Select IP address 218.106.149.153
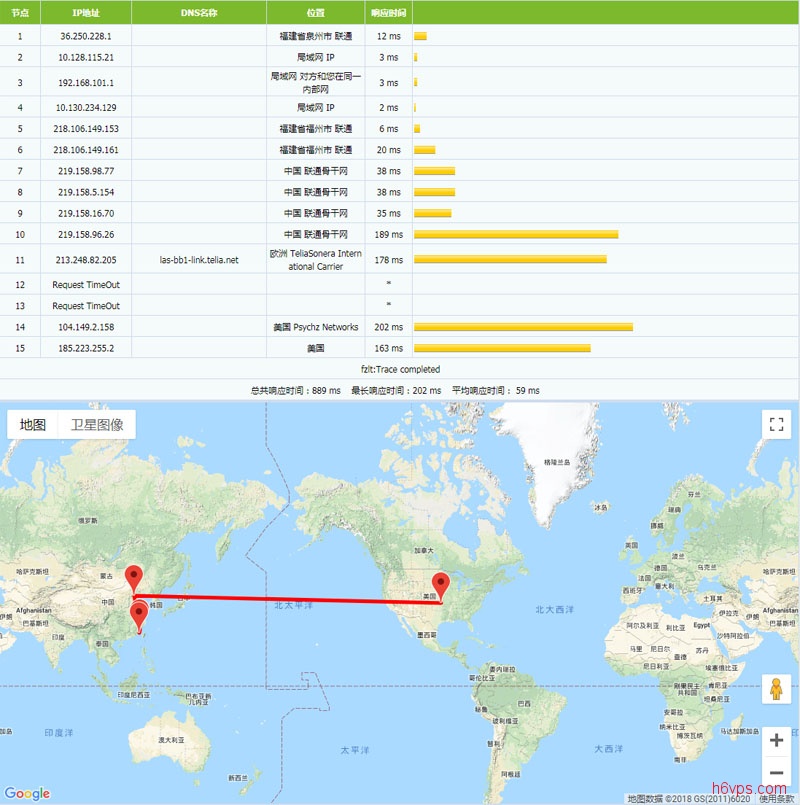Image resolution: width=800 pixels, height=805 pixels. pos(86,128)
